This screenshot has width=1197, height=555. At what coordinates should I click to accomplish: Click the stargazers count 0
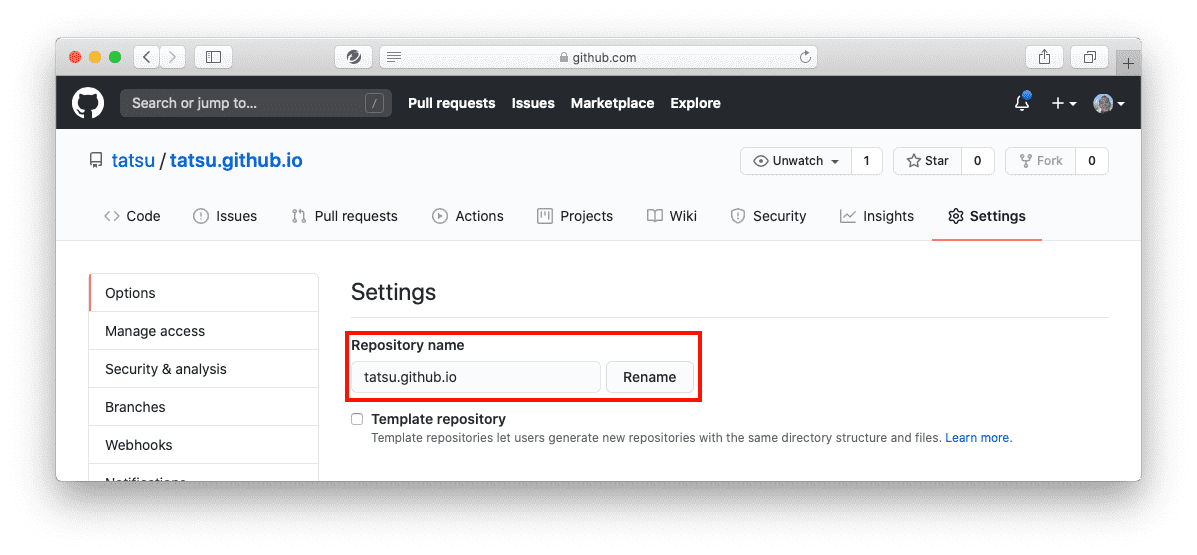point(978,161)
